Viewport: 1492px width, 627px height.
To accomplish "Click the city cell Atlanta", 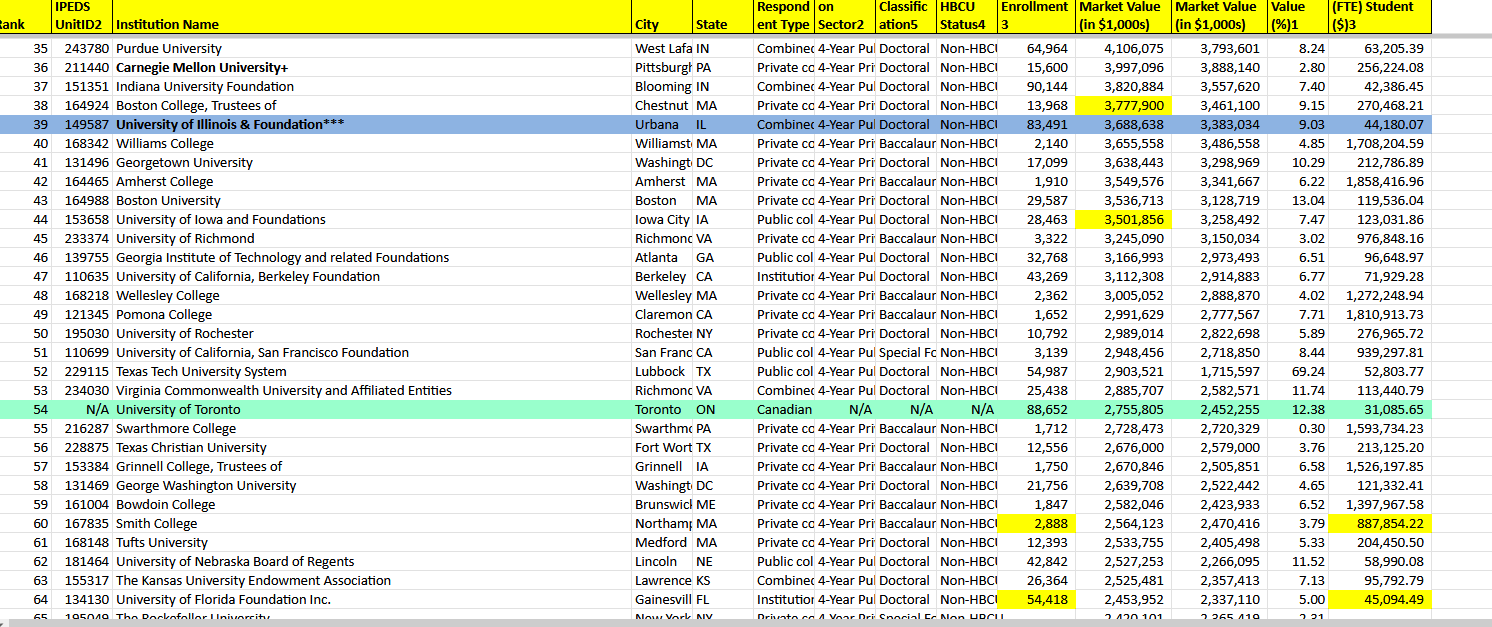I will (662, 257).
